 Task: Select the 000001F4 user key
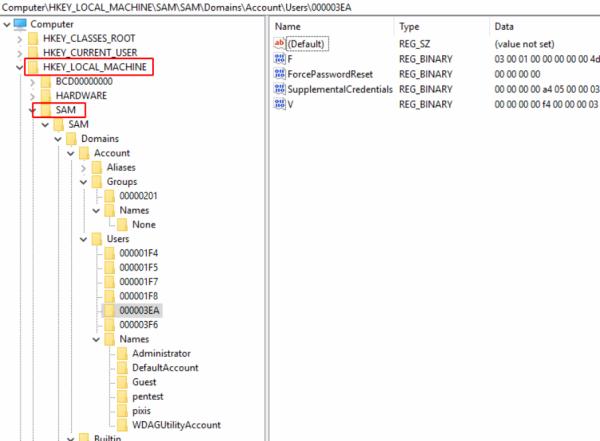pyautogui.click(x=138, y=254)
